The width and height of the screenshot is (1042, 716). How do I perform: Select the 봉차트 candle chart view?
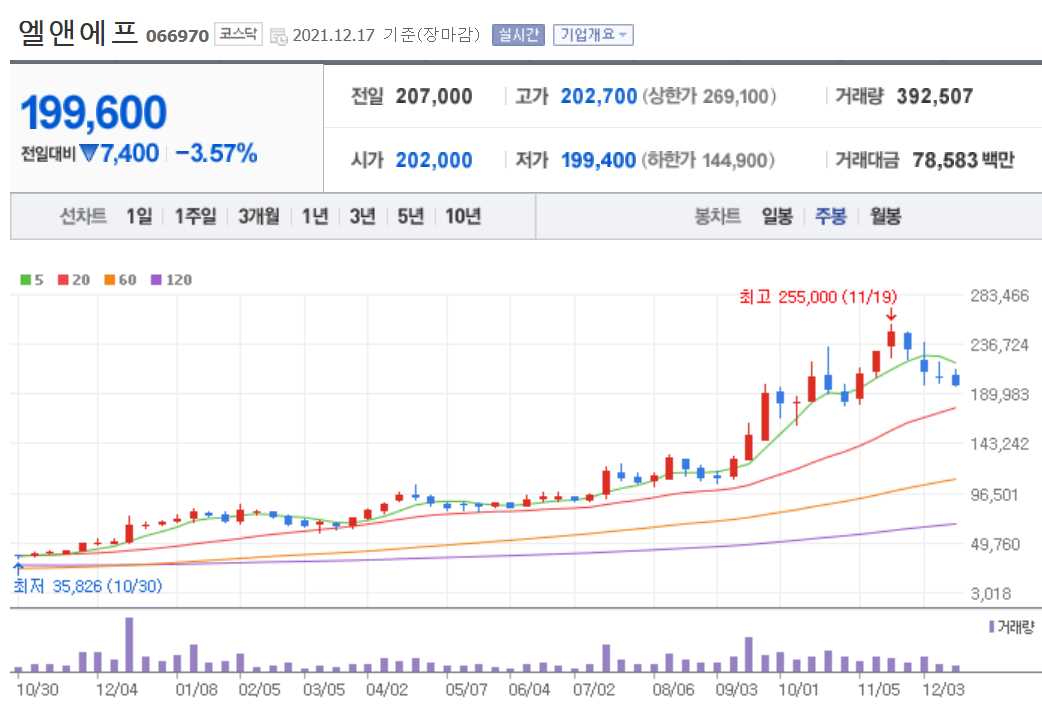(x=718, y=216)
